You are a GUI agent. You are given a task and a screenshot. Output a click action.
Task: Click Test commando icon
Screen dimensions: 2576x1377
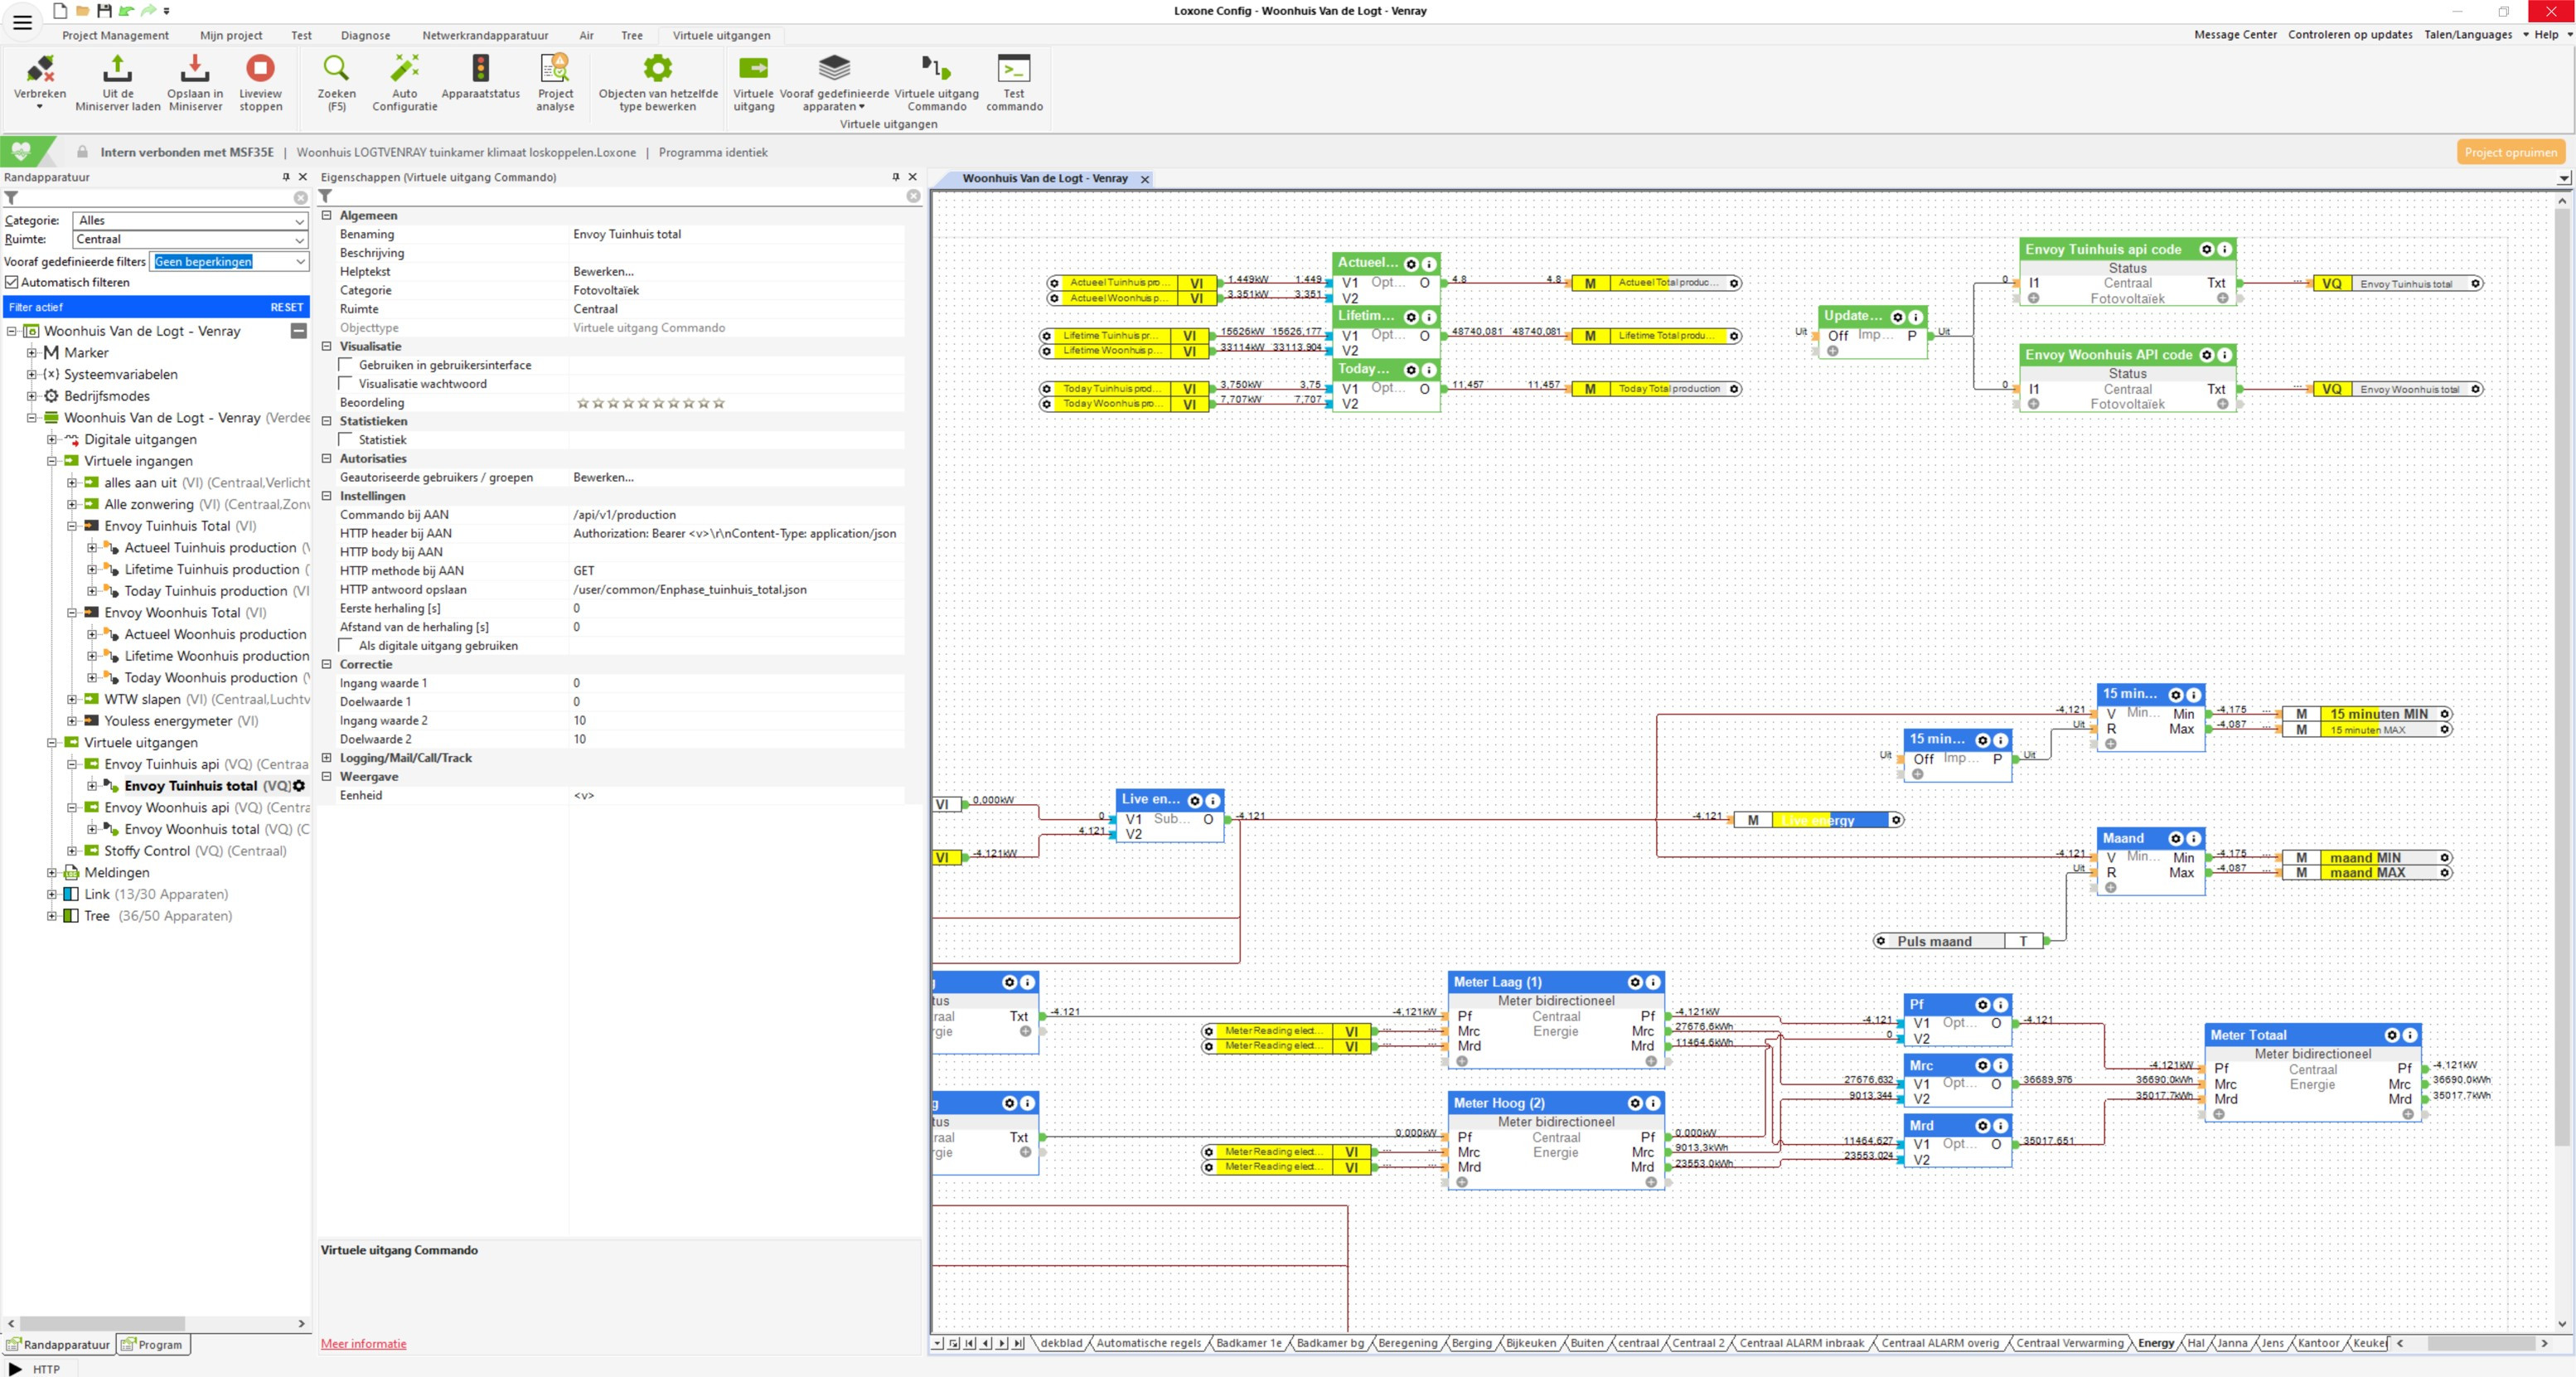pyautogui.click(x=1014, y=68)
